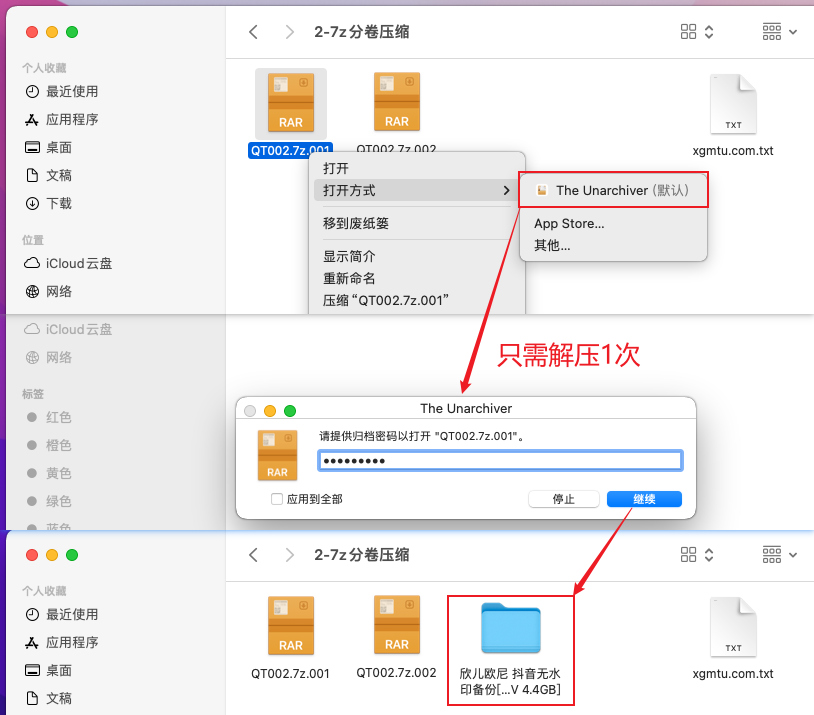Click the 继续 button in The Unarchiver
The height and width of the screenshot is (715, 814).
[644, 499]
